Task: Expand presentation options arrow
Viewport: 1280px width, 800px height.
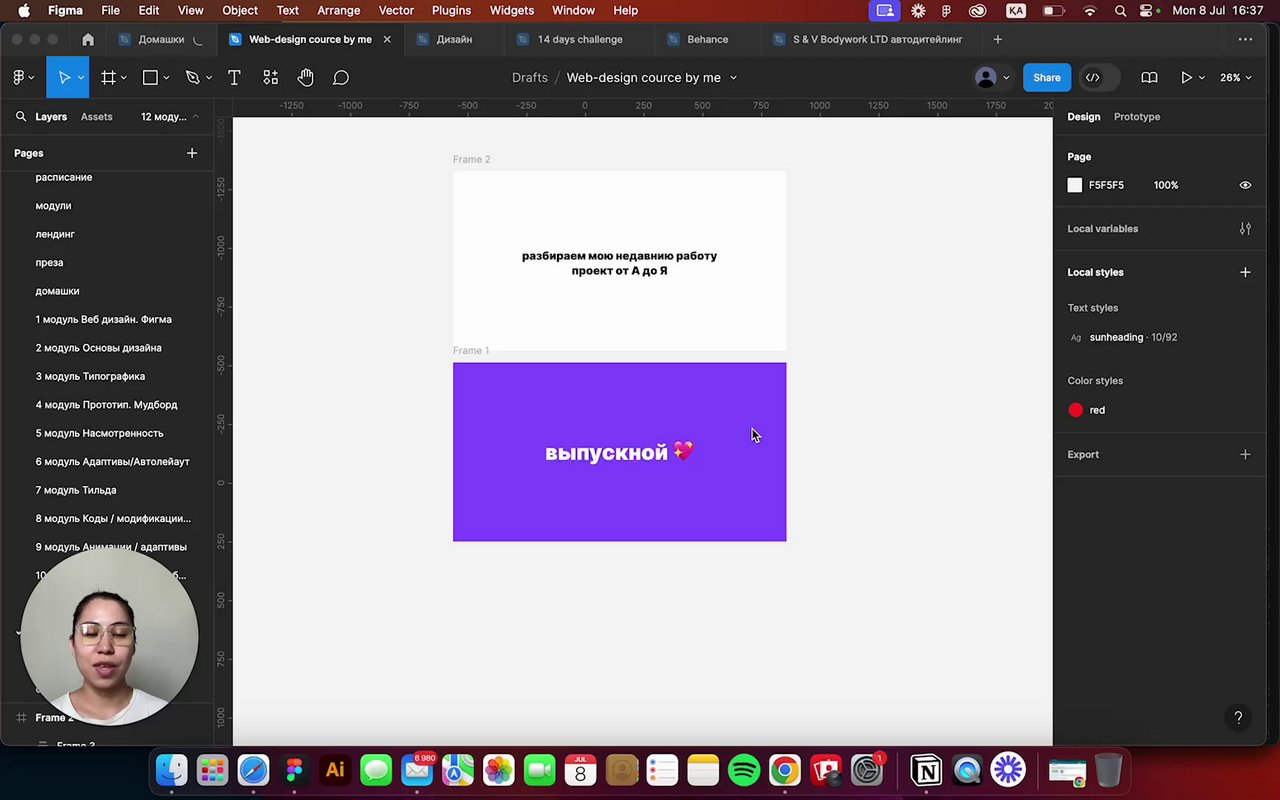Action: point(1201,77)
